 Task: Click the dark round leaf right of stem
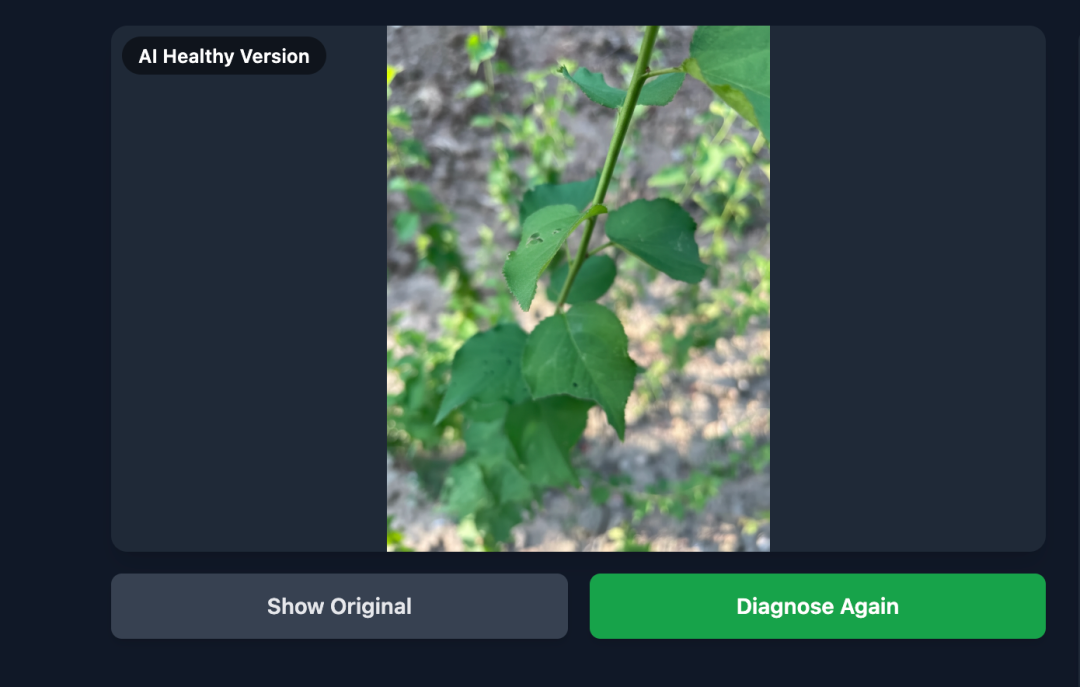[x=656, y=239]
